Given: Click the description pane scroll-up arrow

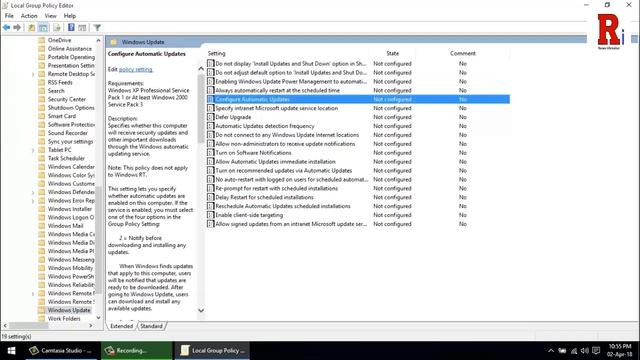Looking at the screenshot, I should 201,69.
